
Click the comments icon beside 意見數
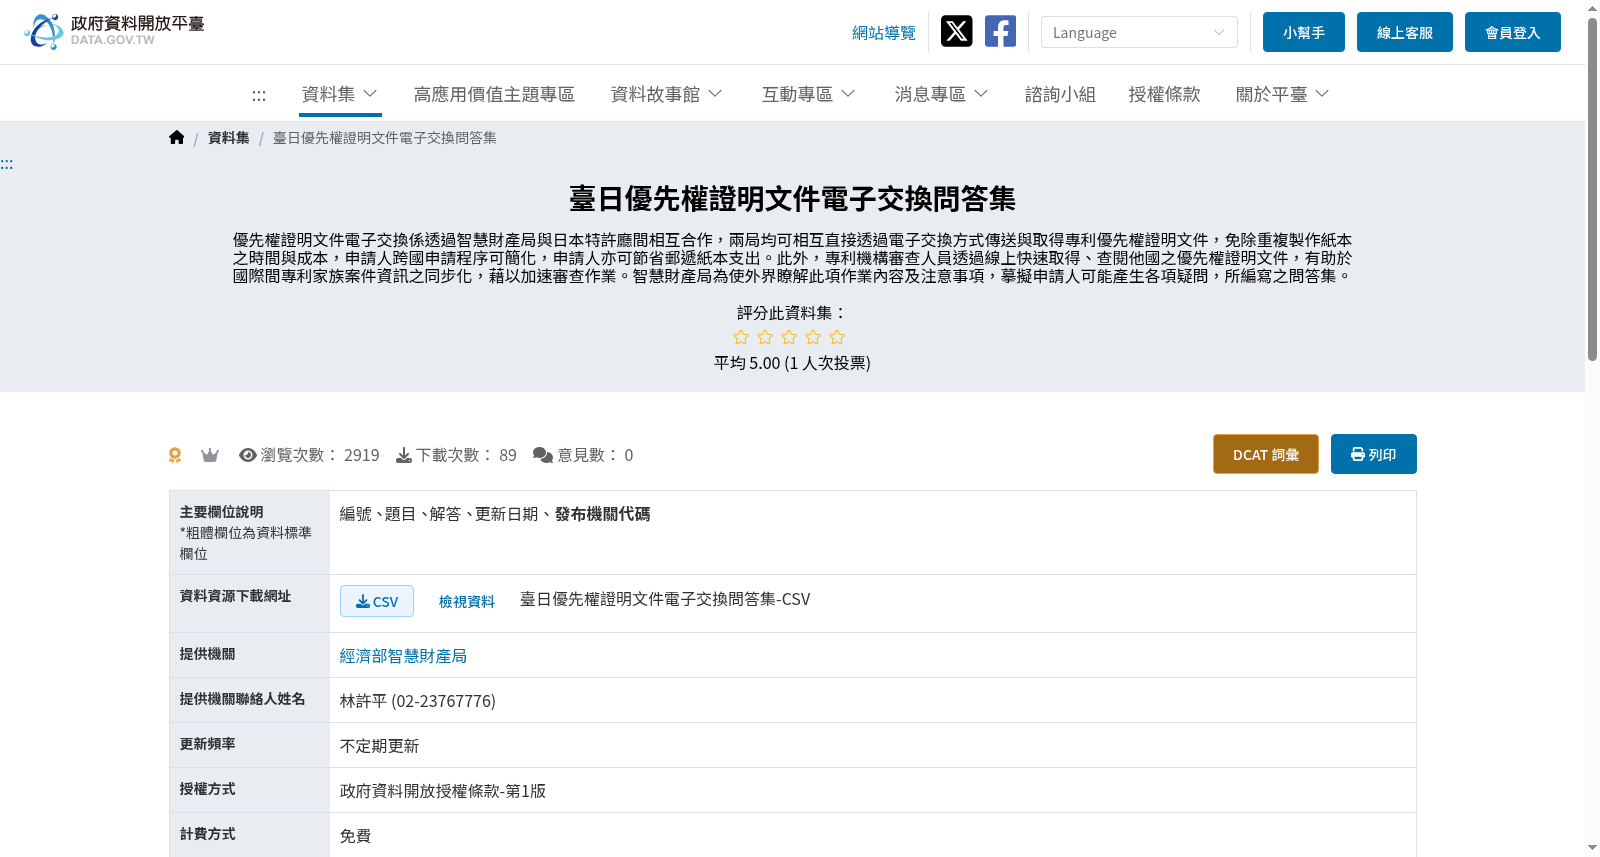(543, 455)
